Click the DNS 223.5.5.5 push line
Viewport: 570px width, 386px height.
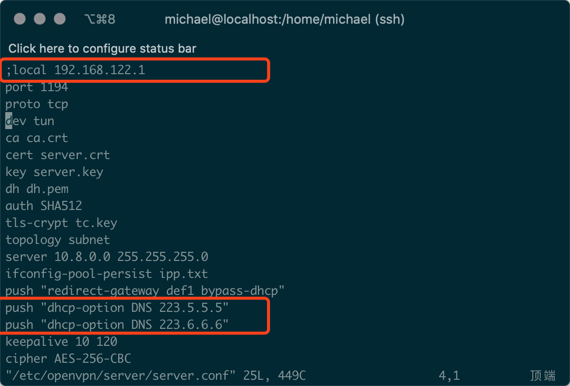[x=117, y=308]
